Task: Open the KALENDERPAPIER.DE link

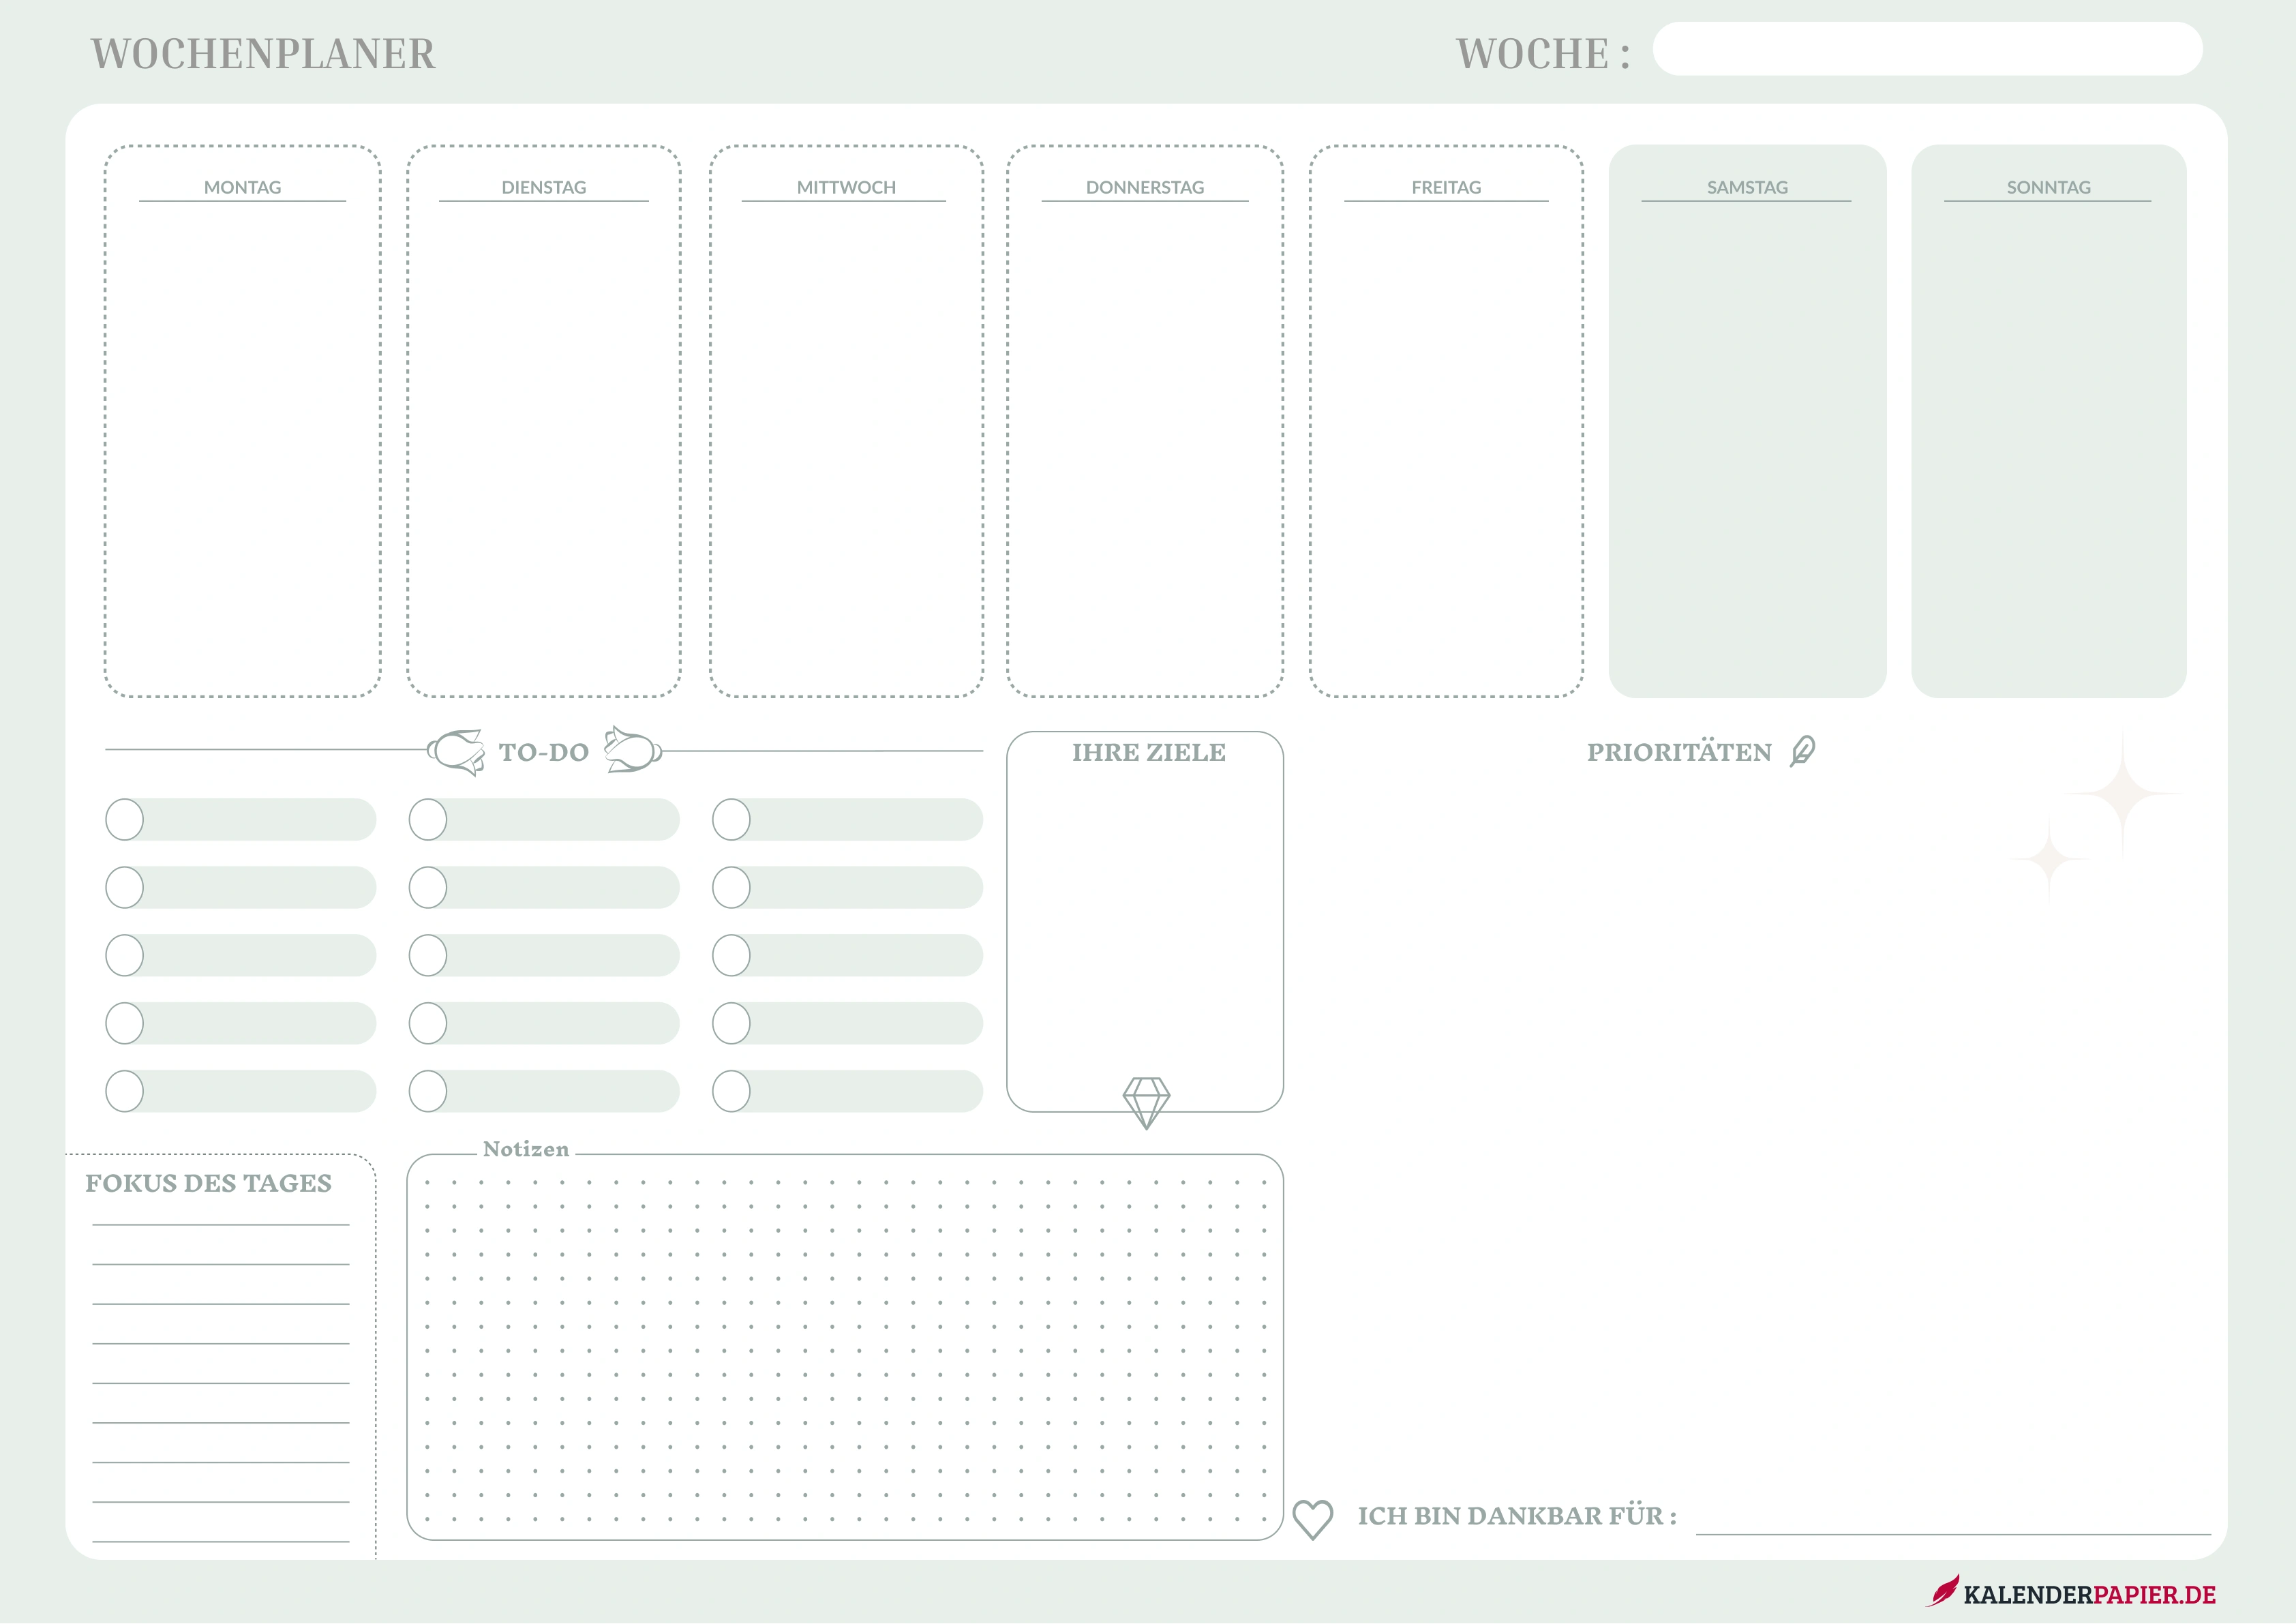Action: click(2089, 1594)
